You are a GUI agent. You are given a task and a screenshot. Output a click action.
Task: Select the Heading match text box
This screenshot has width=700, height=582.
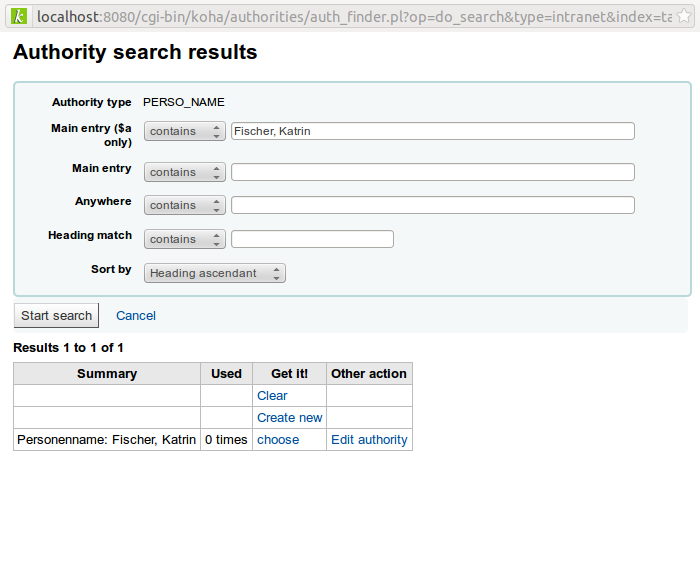point(312,239)
